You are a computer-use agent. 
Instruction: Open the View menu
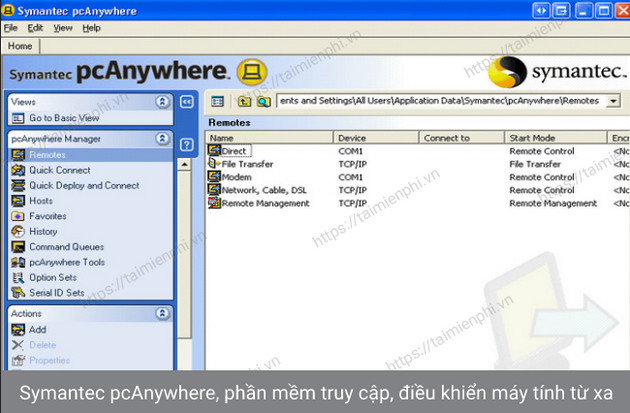point(63,28)
